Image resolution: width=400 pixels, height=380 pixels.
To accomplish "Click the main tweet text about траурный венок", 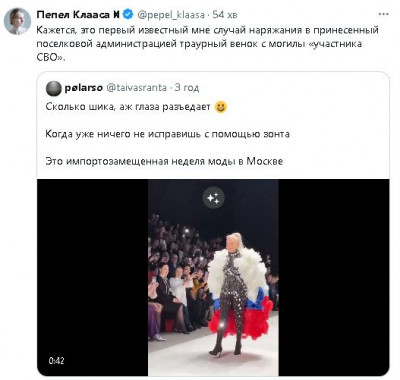I will click(x=207, y=44).
